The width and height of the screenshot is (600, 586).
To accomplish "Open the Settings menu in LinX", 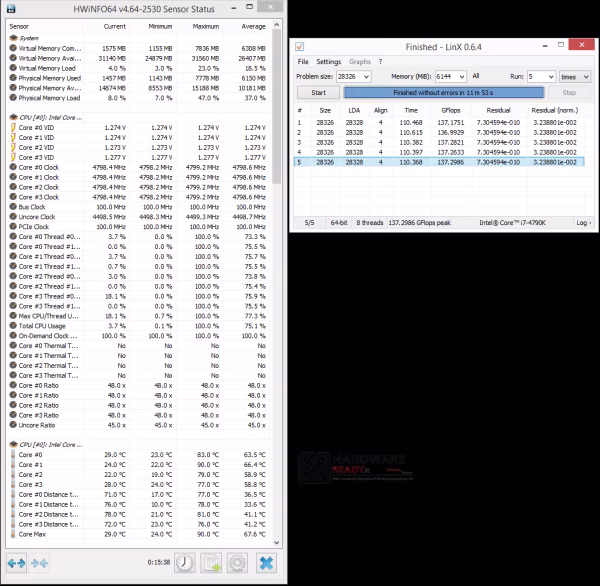I will (328, 62).
